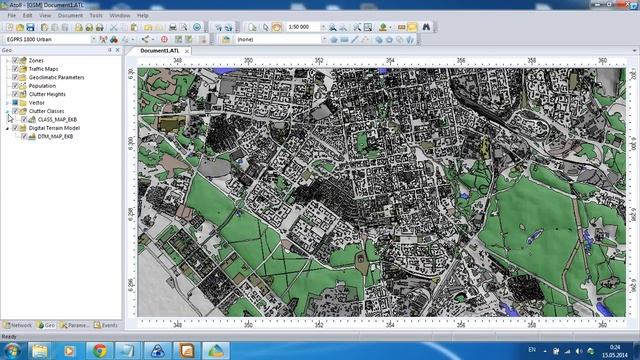
Task: Uncheck the Traffic Maps checkbox
Action: coord(15,69)
